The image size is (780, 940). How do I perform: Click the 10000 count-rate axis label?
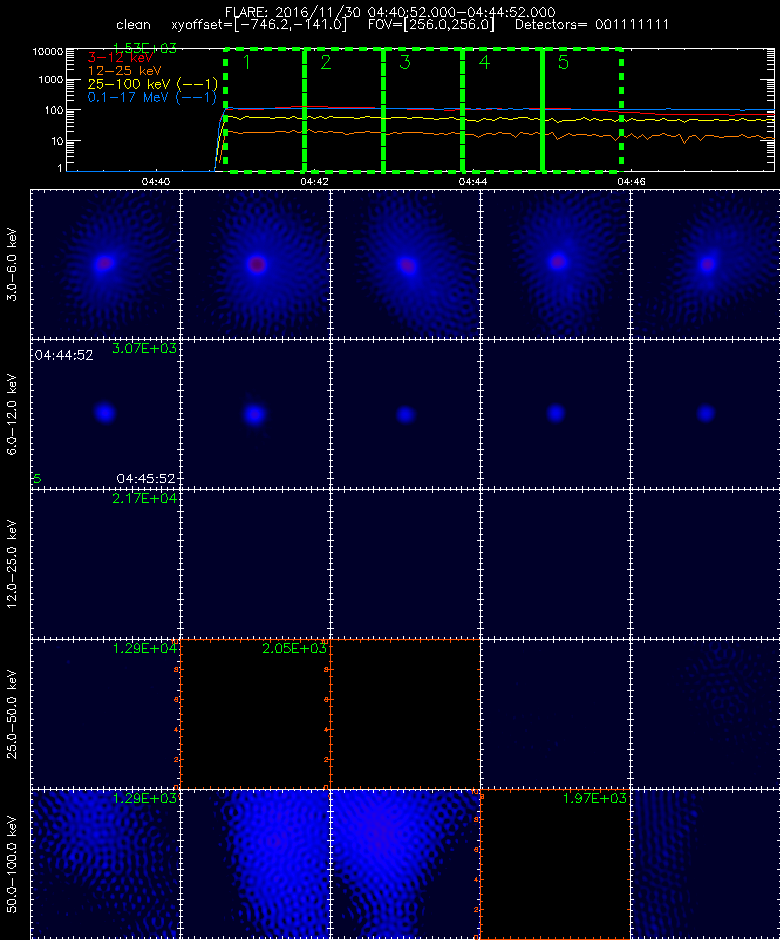48,52
